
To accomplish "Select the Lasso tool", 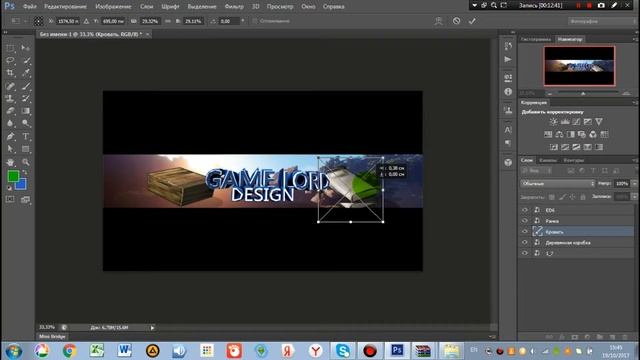I will [x=10, y=60].
